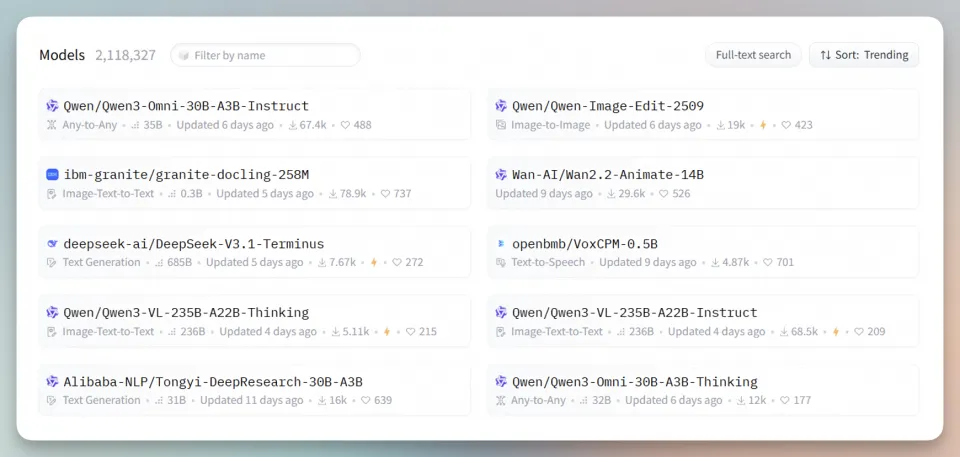Click the DeepSeek whale logo icon
Image resolution: width=960 pixels, height=457 pixels.
(53, 244)
